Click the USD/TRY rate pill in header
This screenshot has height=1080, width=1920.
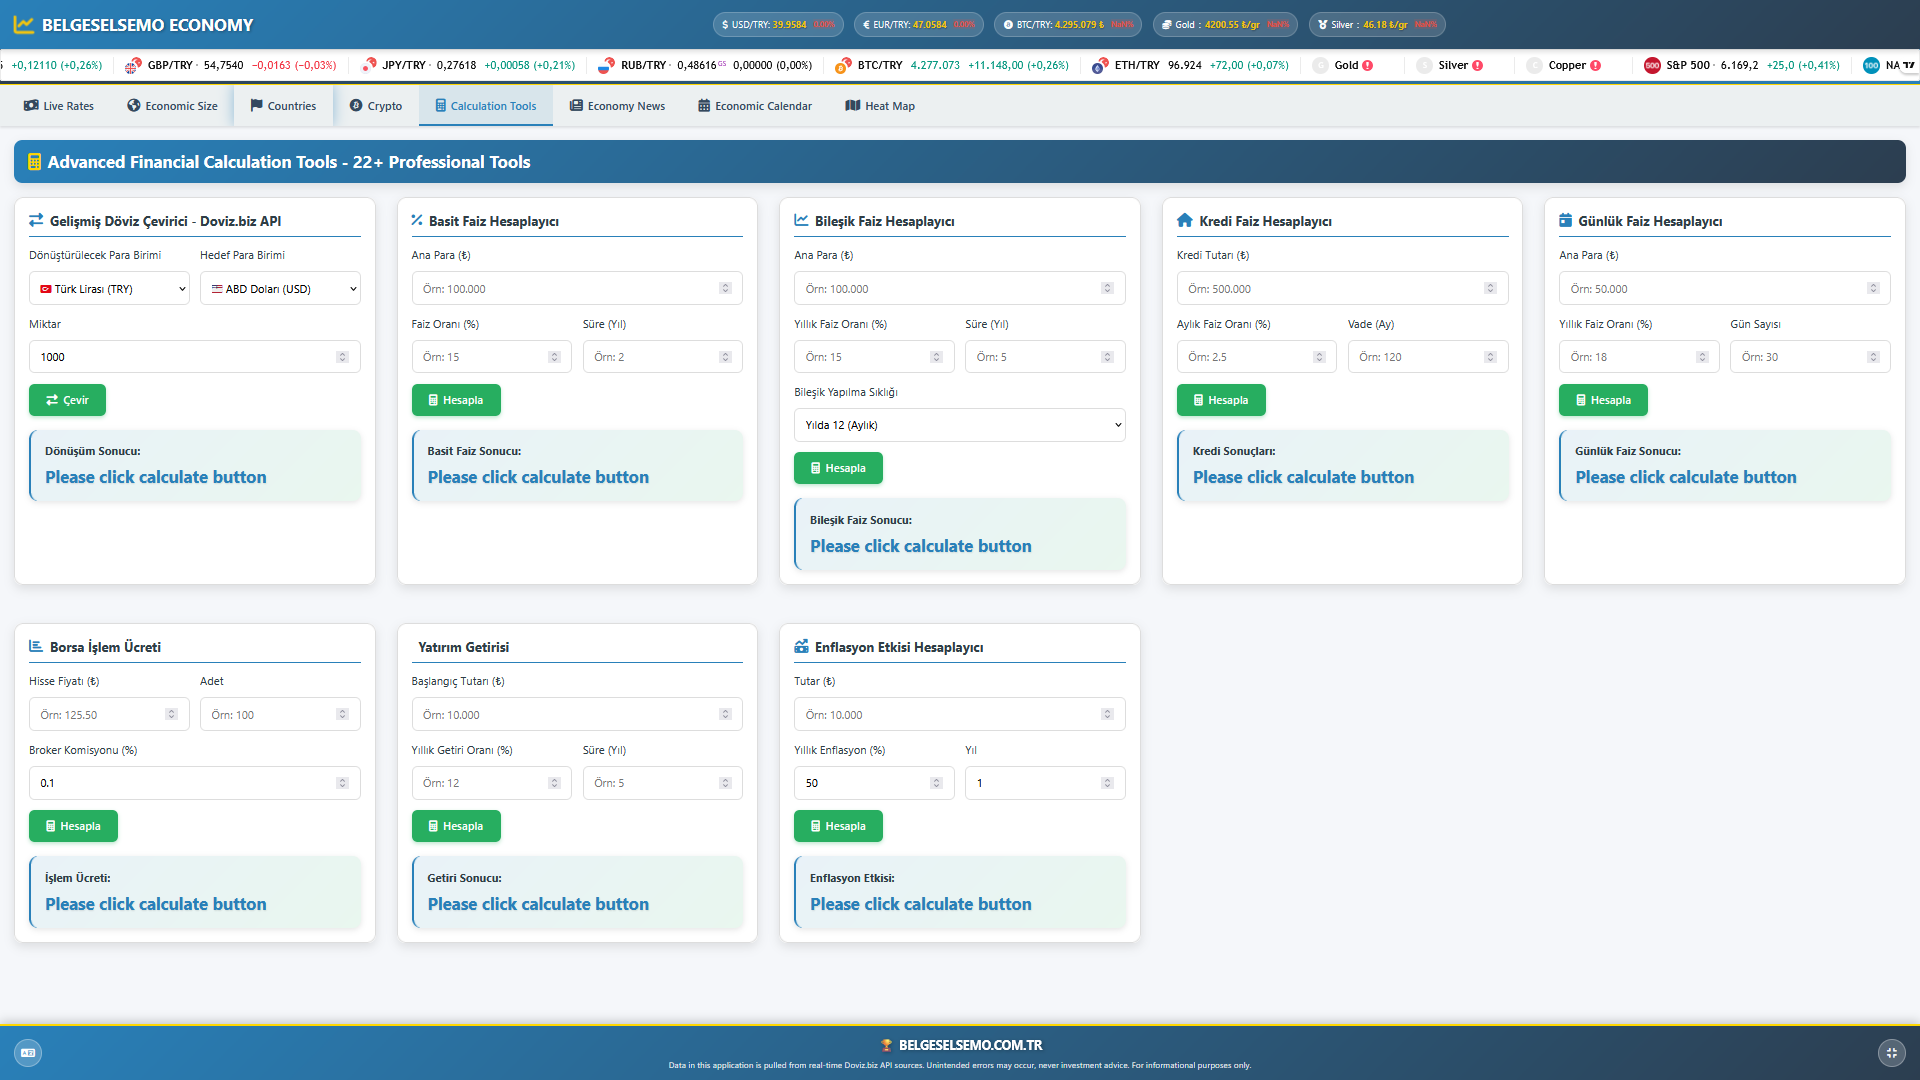[x=778, y=25]
